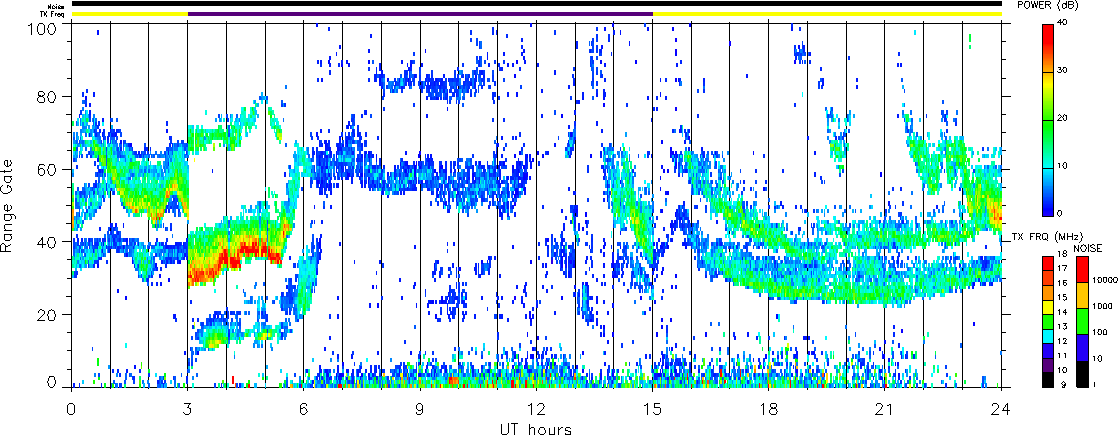Screen dimensions: 1118x435
Task: Click tick label "18" on the UT hours axis
Action: [x=769, y=411]
